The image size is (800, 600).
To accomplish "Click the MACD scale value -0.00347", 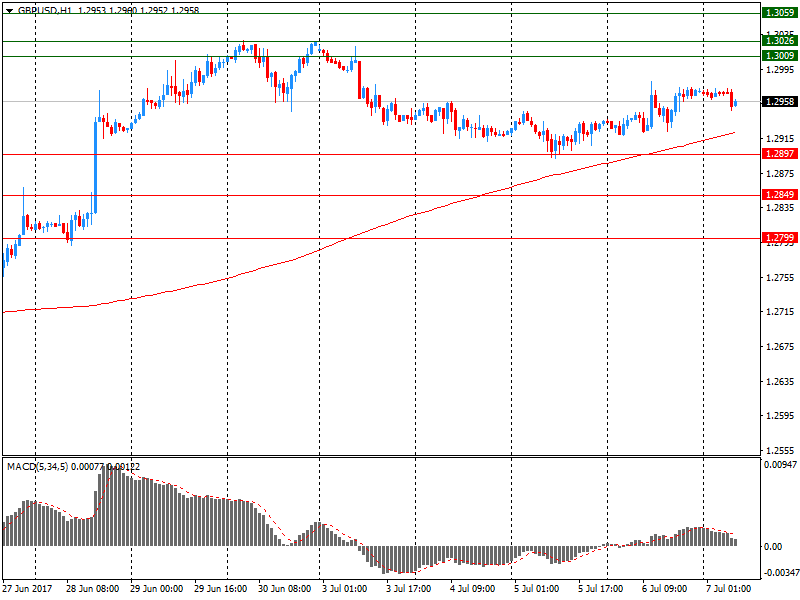I will pyautogui.click(x=780, y=573).
